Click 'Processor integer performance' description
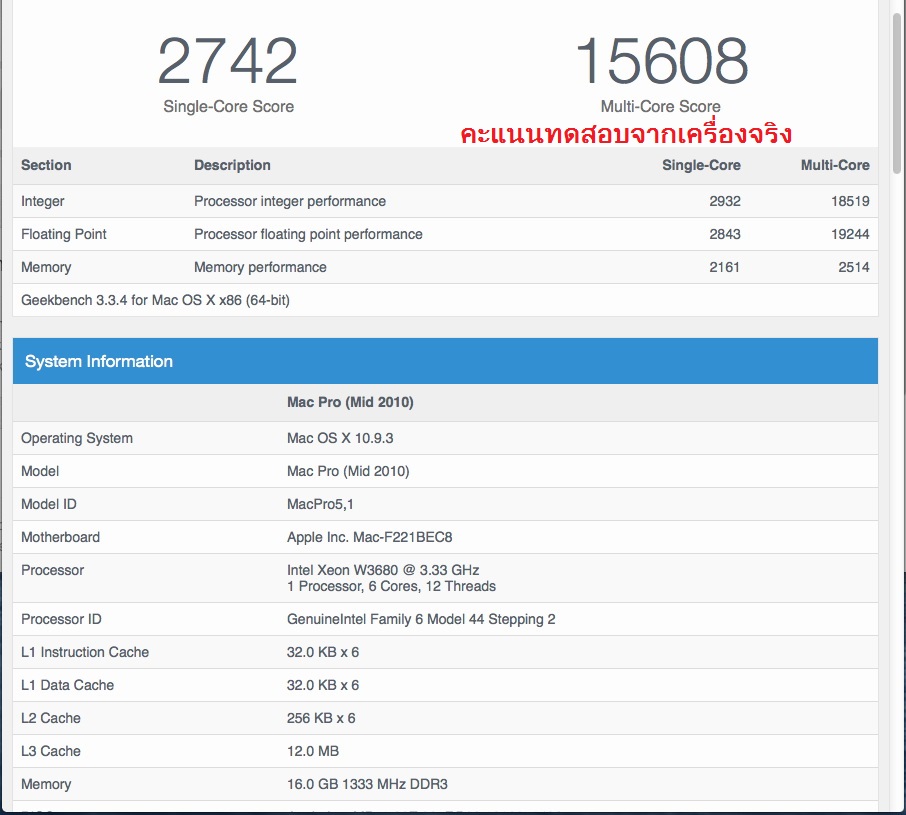This screenshot has height=815, width=906. tap(290, 201)
